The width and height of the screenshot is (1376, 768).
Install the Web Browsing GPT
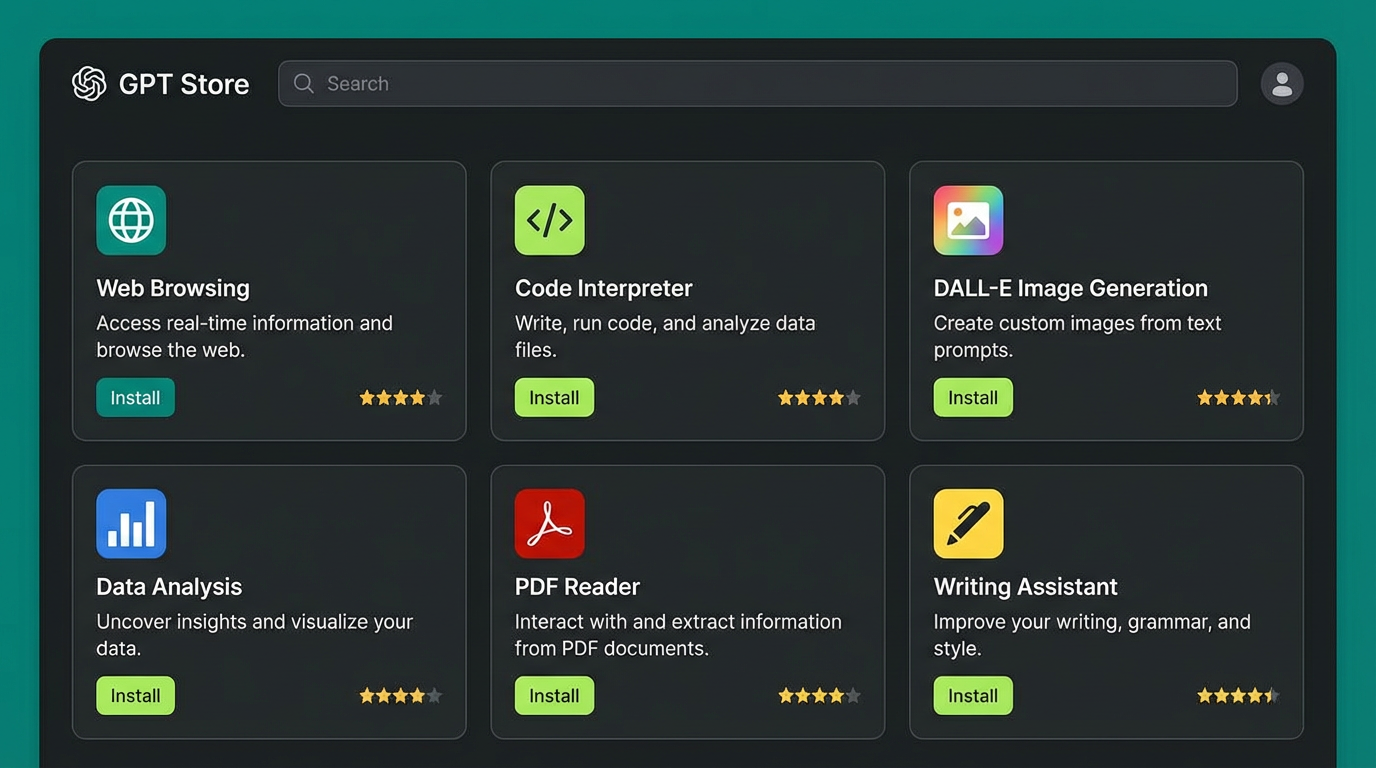tap(135, 397)
